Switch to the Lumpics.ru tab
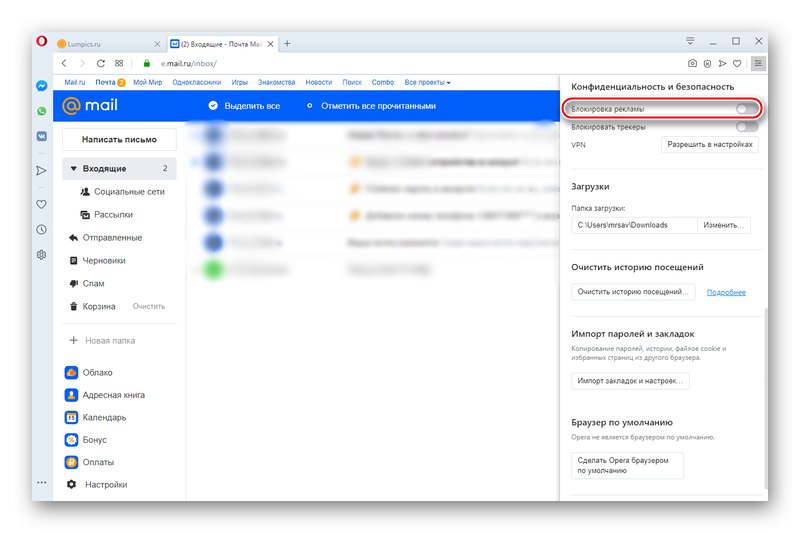 coord(107,44)
